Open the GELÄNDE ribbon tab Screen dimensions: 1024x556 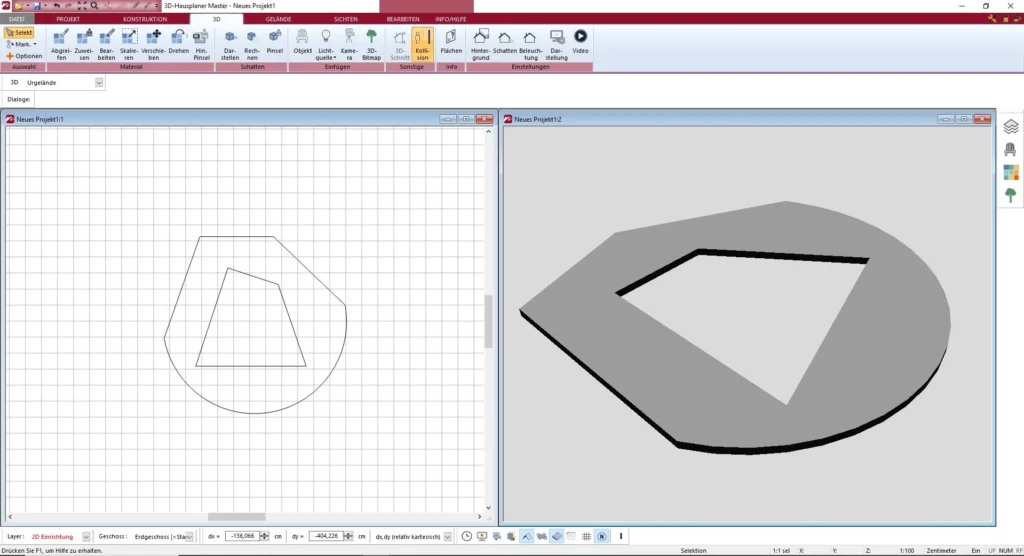(x=278, y=19)
